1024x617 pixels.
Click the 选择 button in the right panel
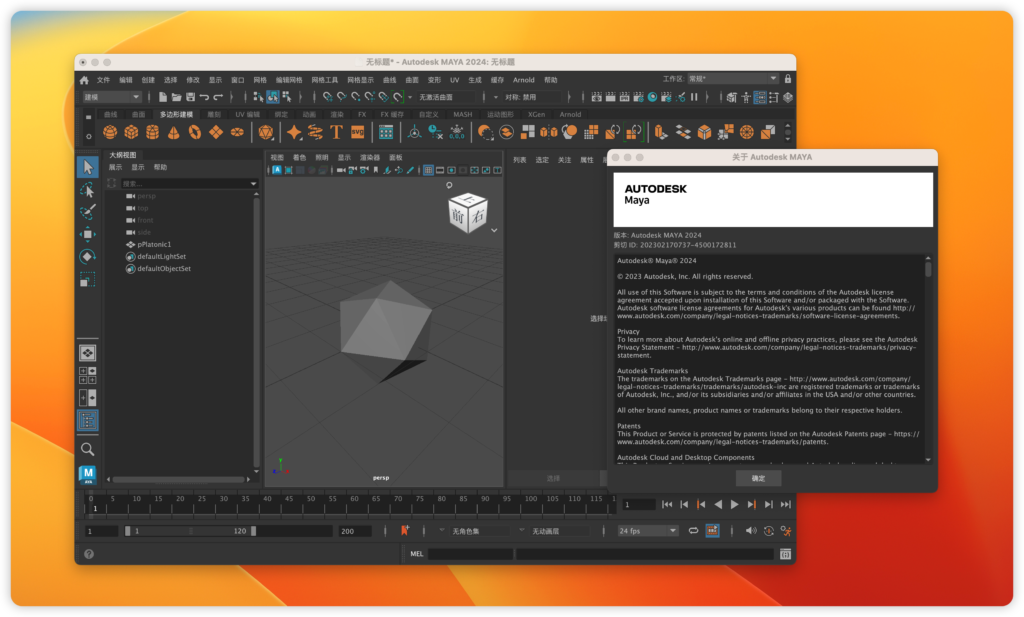551,478
